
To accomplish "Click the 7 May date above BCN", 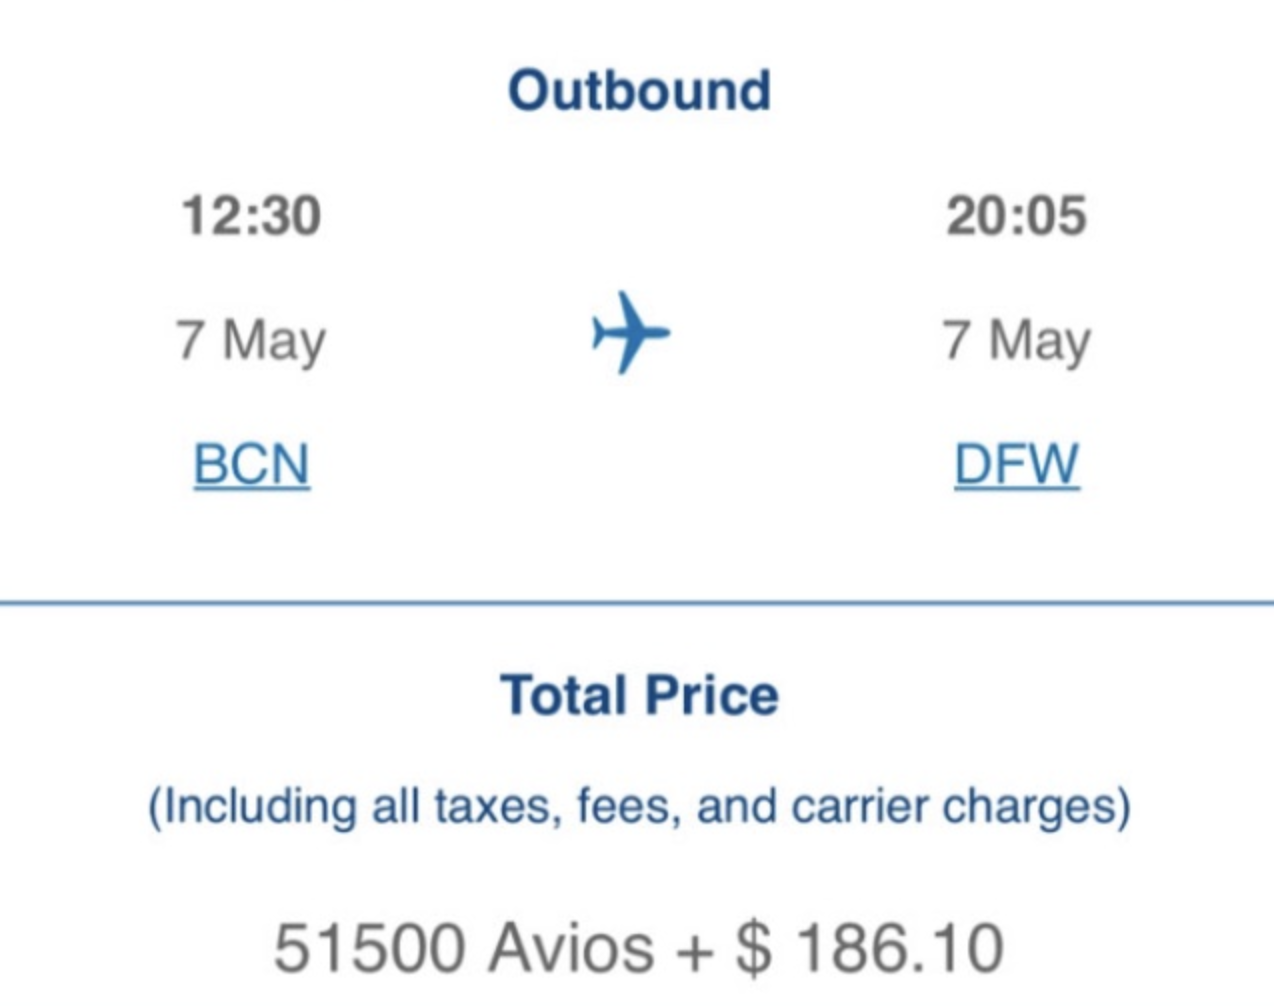I will coord(251,340).
